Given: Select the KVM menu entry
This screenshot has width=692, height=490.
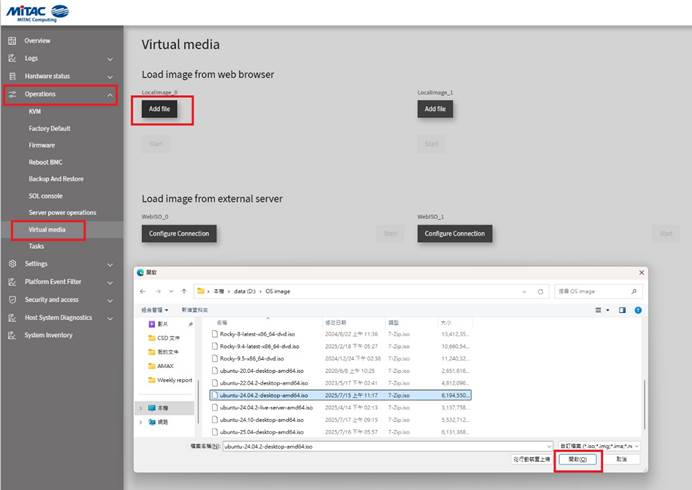Looking at the screenshot, I should [36, 112].
